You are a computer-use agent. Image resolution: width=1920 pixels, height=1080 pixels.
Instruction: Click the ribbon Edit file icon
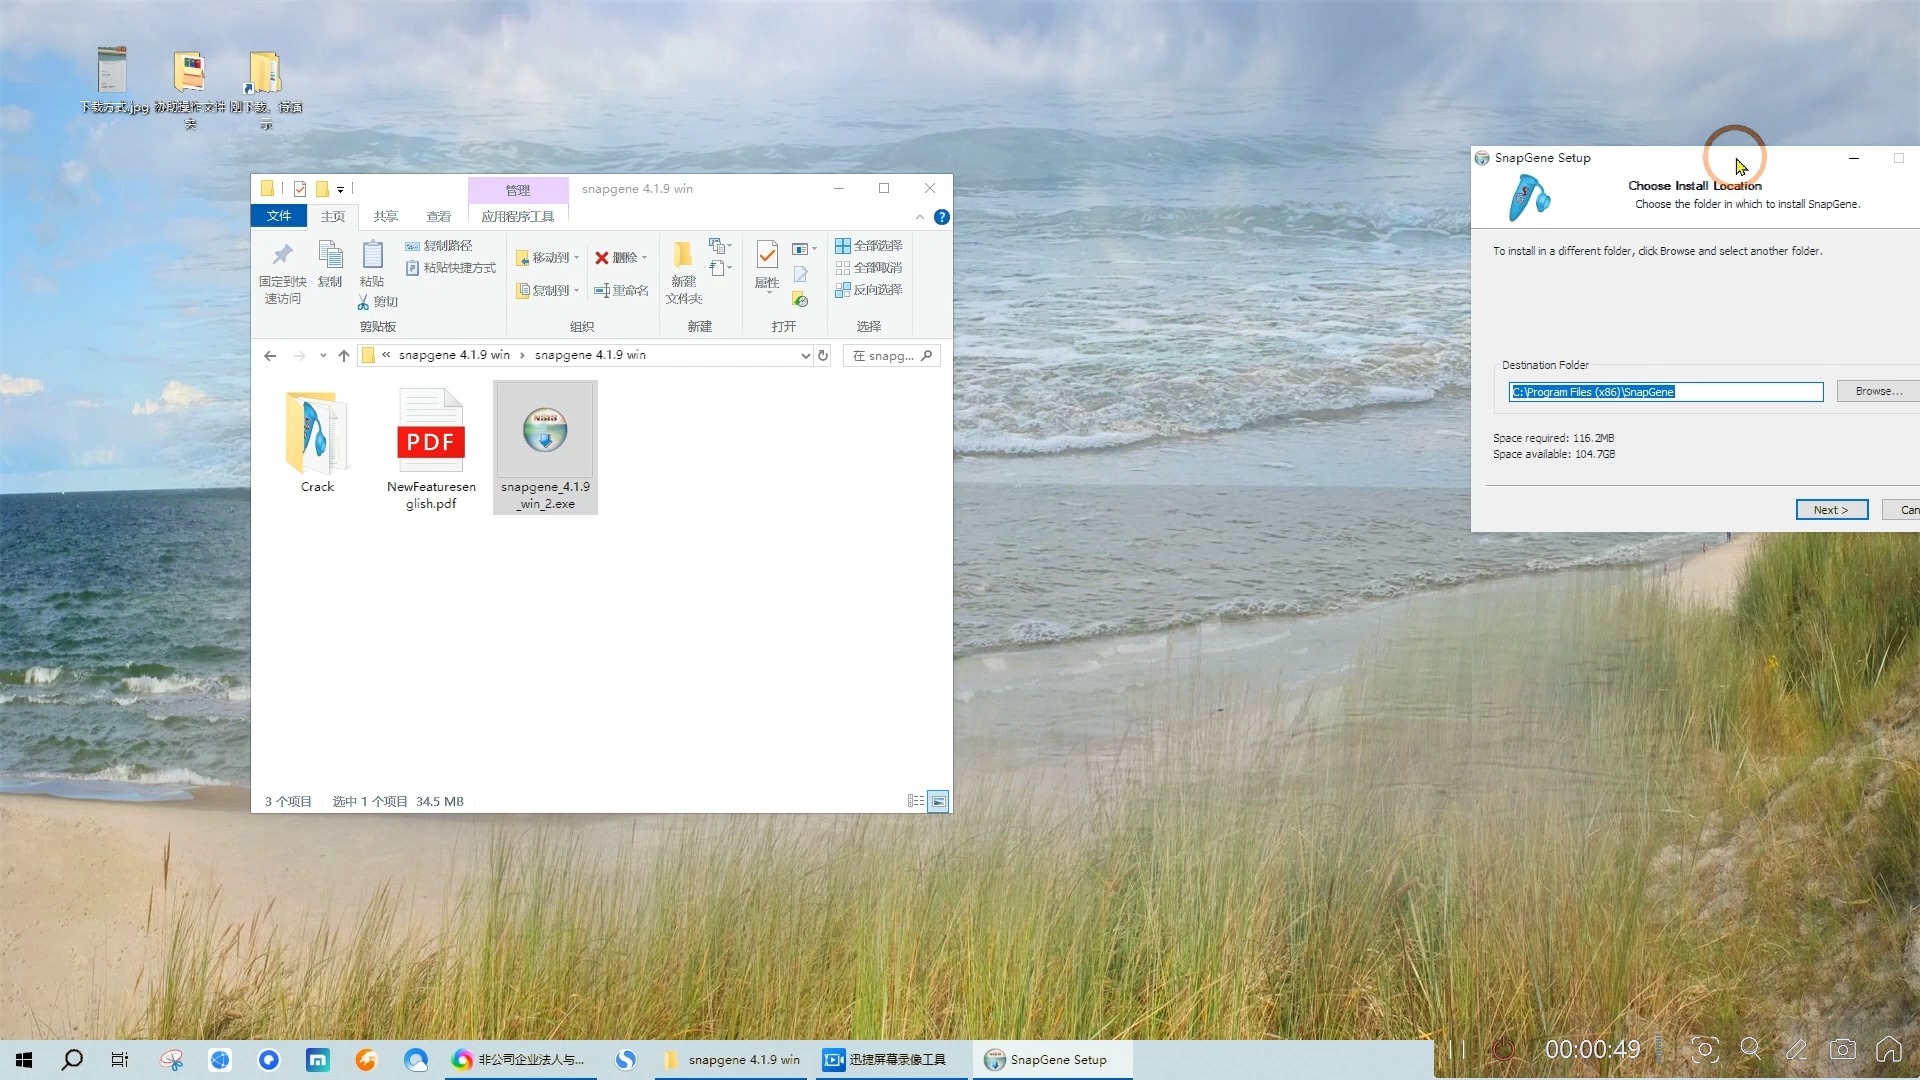coord(800,274)
